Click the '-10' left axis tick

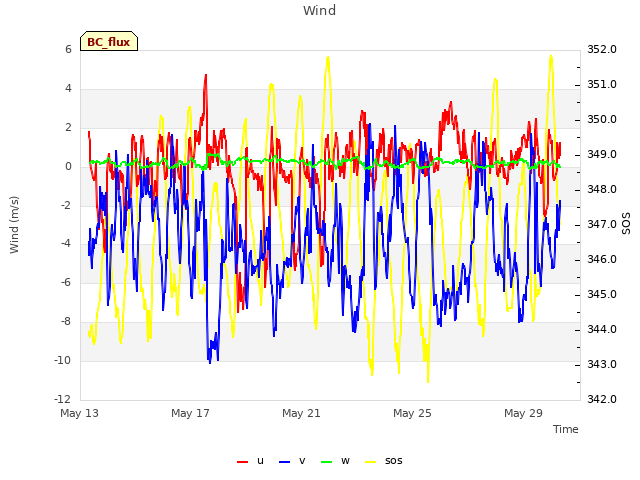(62, 360)
